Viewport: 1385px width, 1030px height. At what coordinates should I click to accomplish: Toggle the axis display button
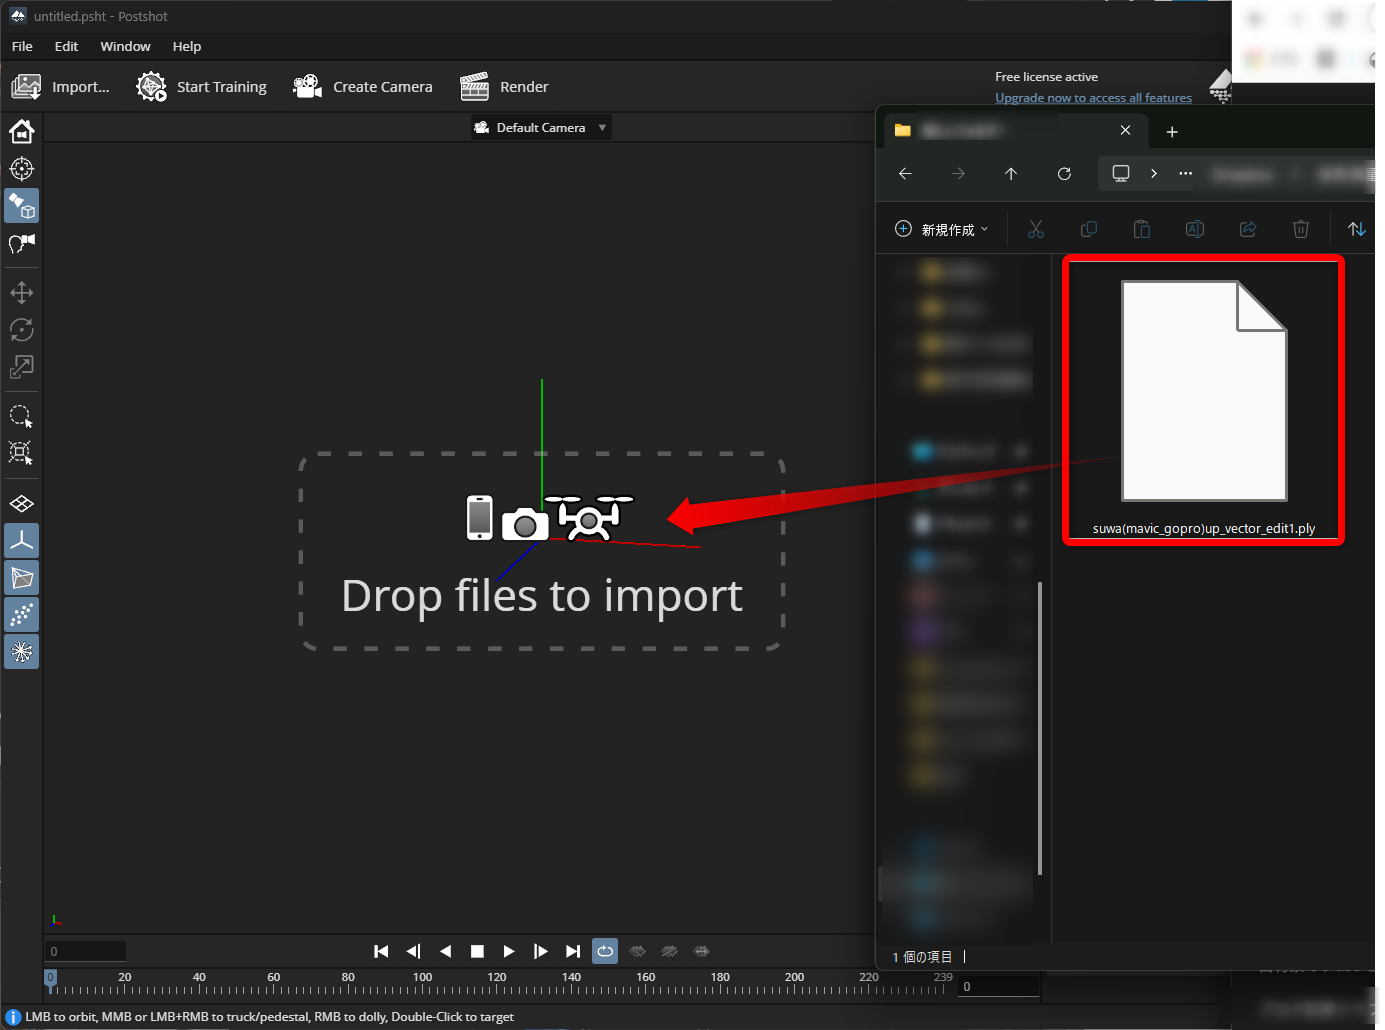tap(22, 541)
